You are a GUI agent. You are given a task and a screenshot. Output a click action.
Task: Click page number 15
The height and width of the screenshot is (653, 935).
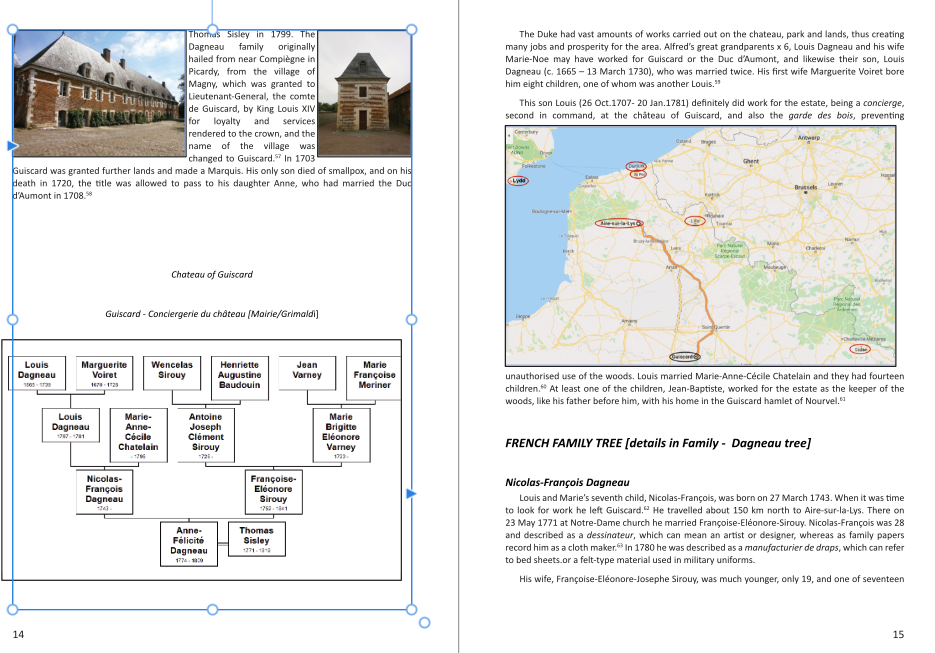click(x=898, y=635)
